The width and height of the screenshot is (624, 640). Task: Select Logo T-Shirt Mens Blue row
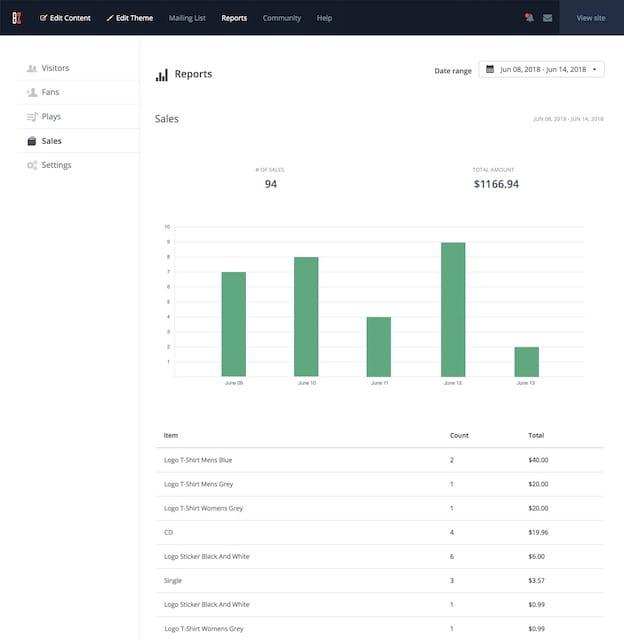(380, 460)
